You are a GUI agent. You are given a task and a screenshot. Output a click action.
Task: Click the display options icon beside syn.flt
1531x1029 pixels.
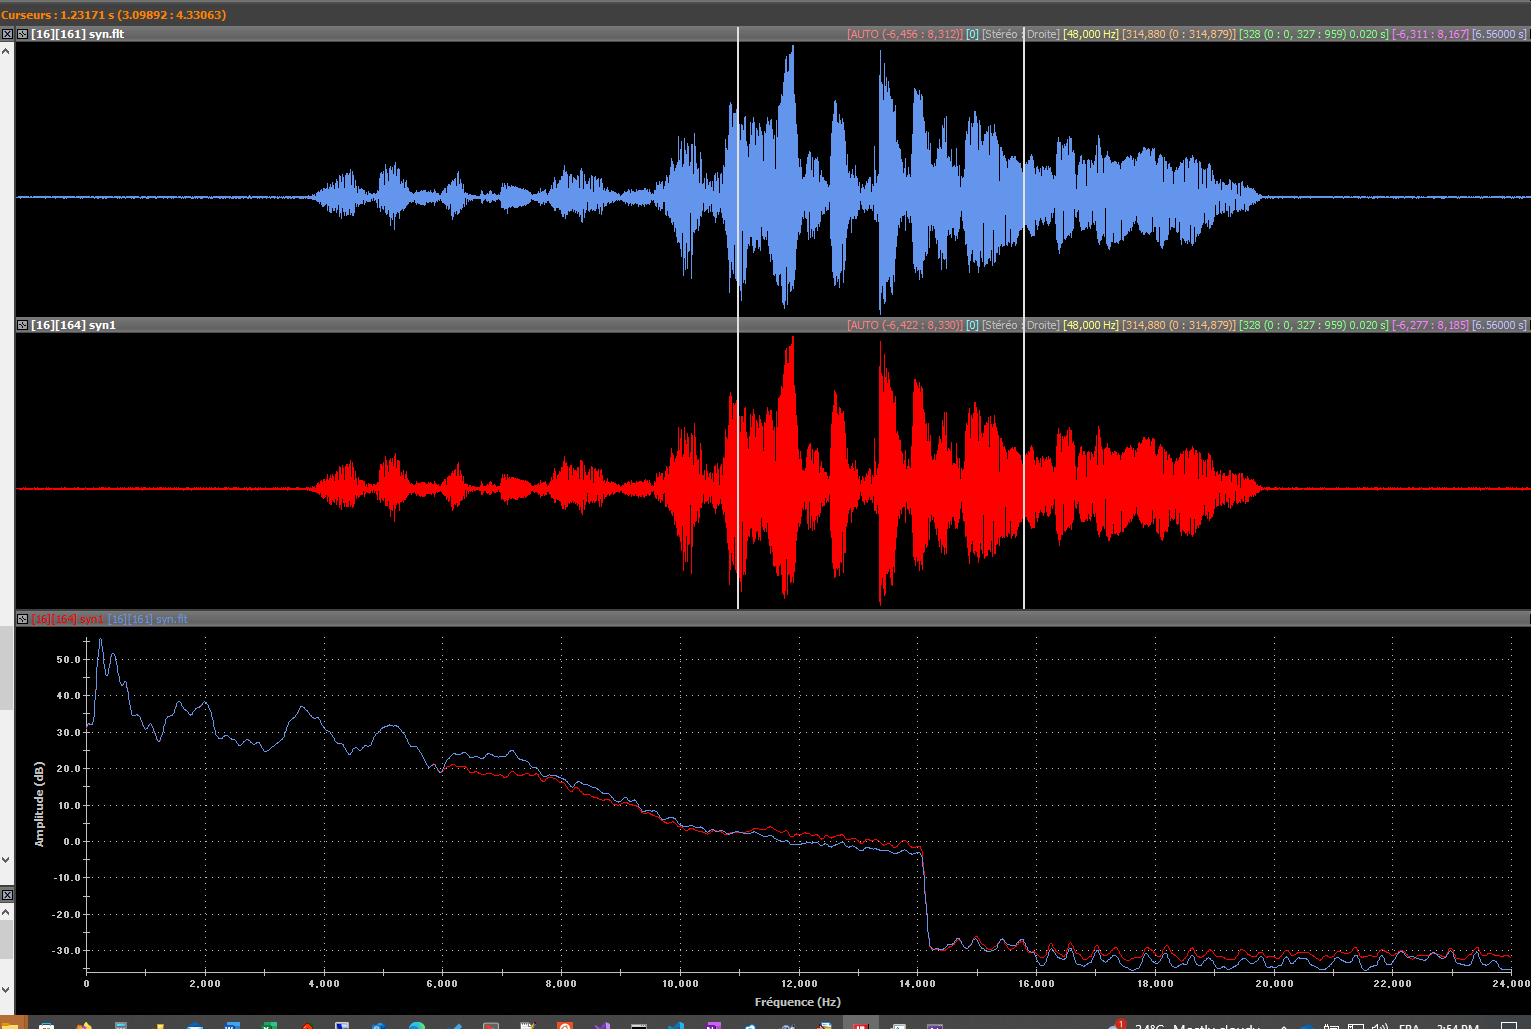click(x=22, y=34)
